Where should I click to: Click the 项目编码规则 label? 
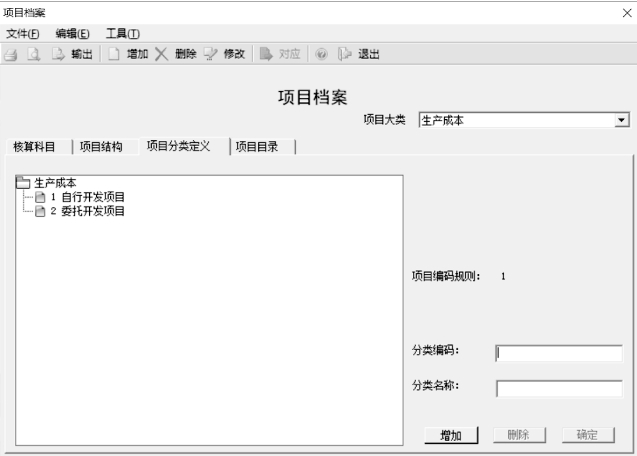[446, 276]
